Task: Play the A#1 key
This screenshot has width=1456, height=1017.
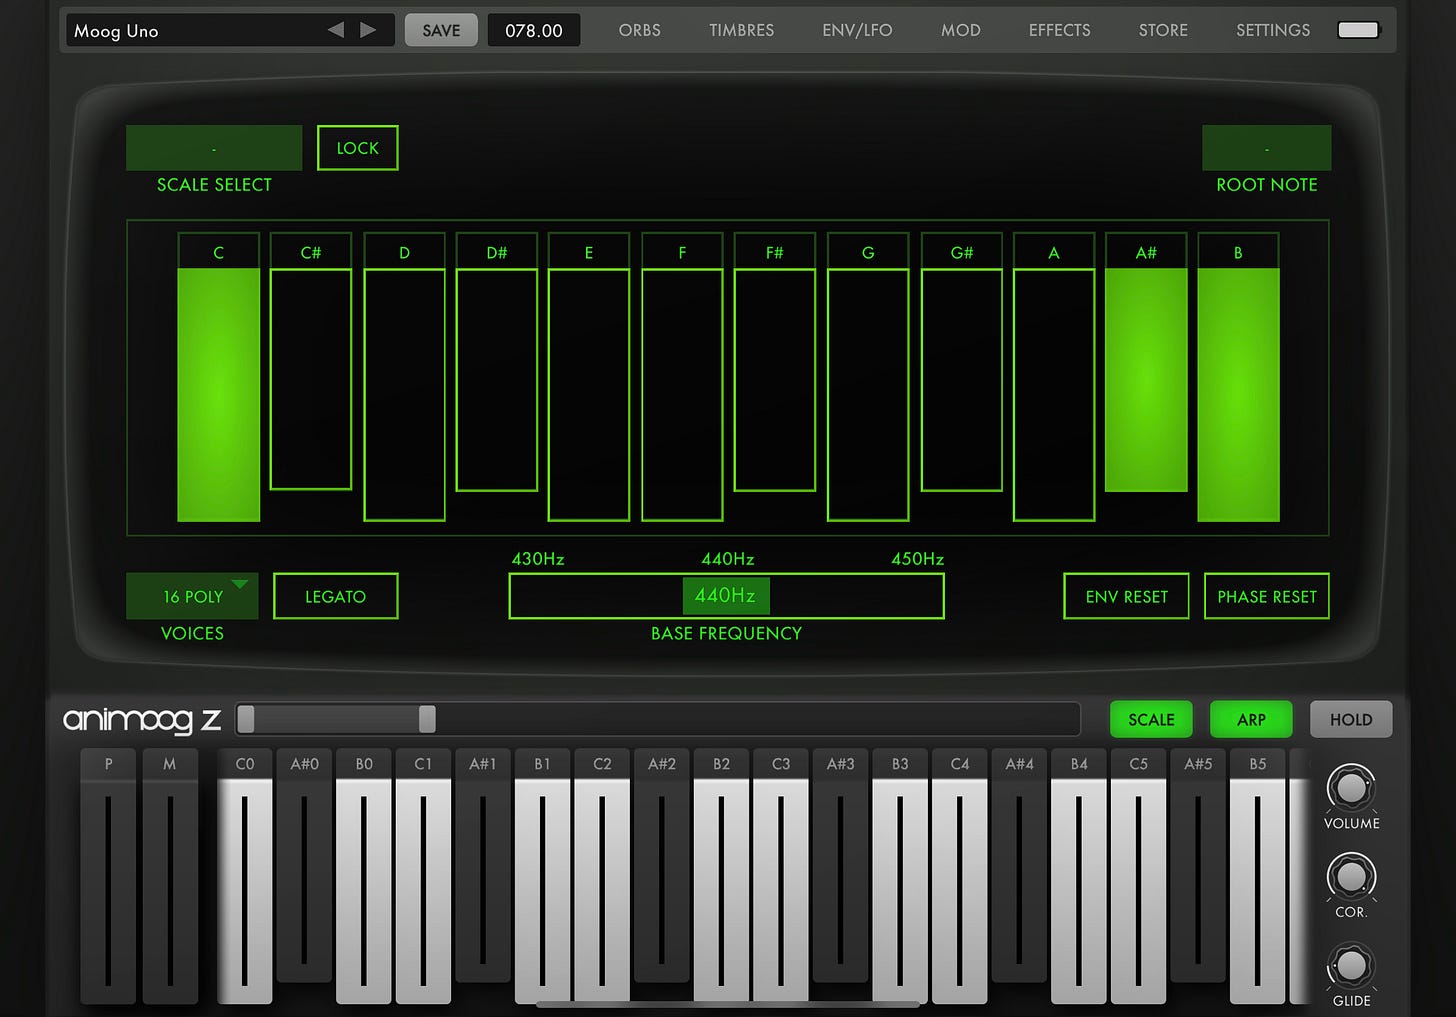Action: [483, 866]
